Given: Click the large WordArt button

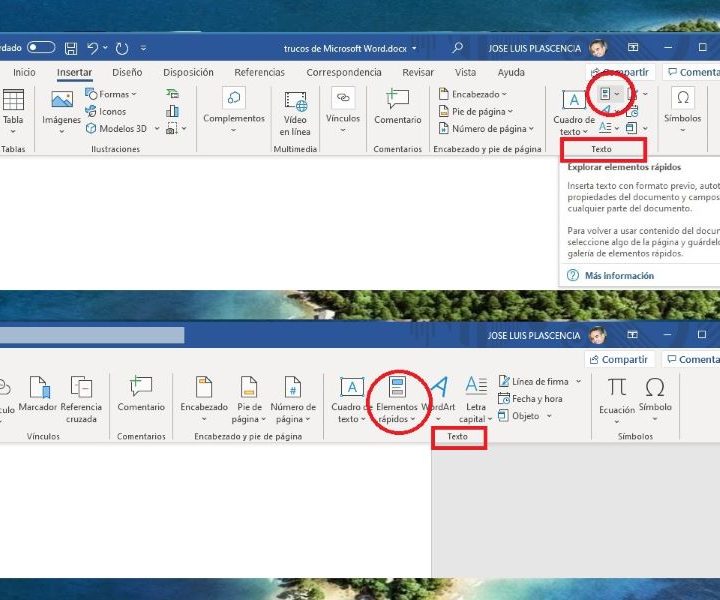Looking at the screenshot, I should tap(439, 399).
